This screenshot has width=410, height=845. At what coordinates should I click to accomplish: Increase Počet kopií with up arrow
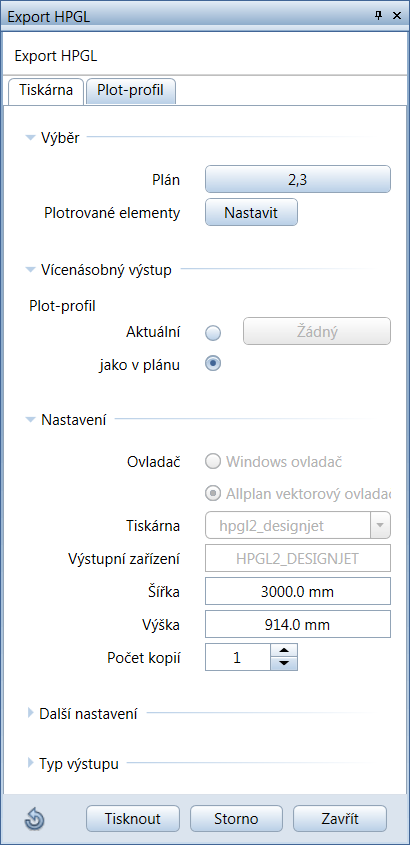click(x=284, y=652)
